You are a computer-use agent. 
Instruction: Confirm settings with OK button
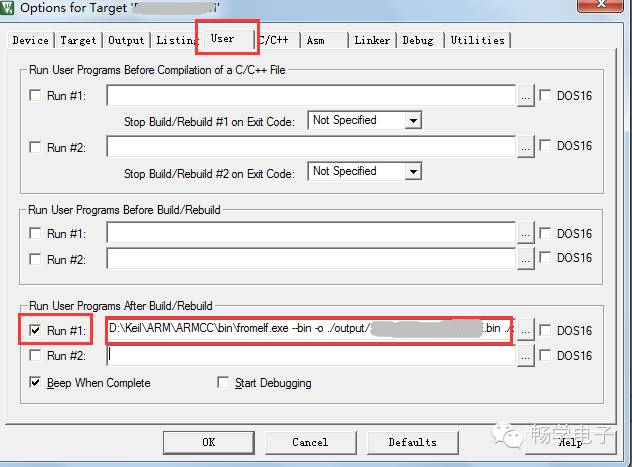pos(209,442)
